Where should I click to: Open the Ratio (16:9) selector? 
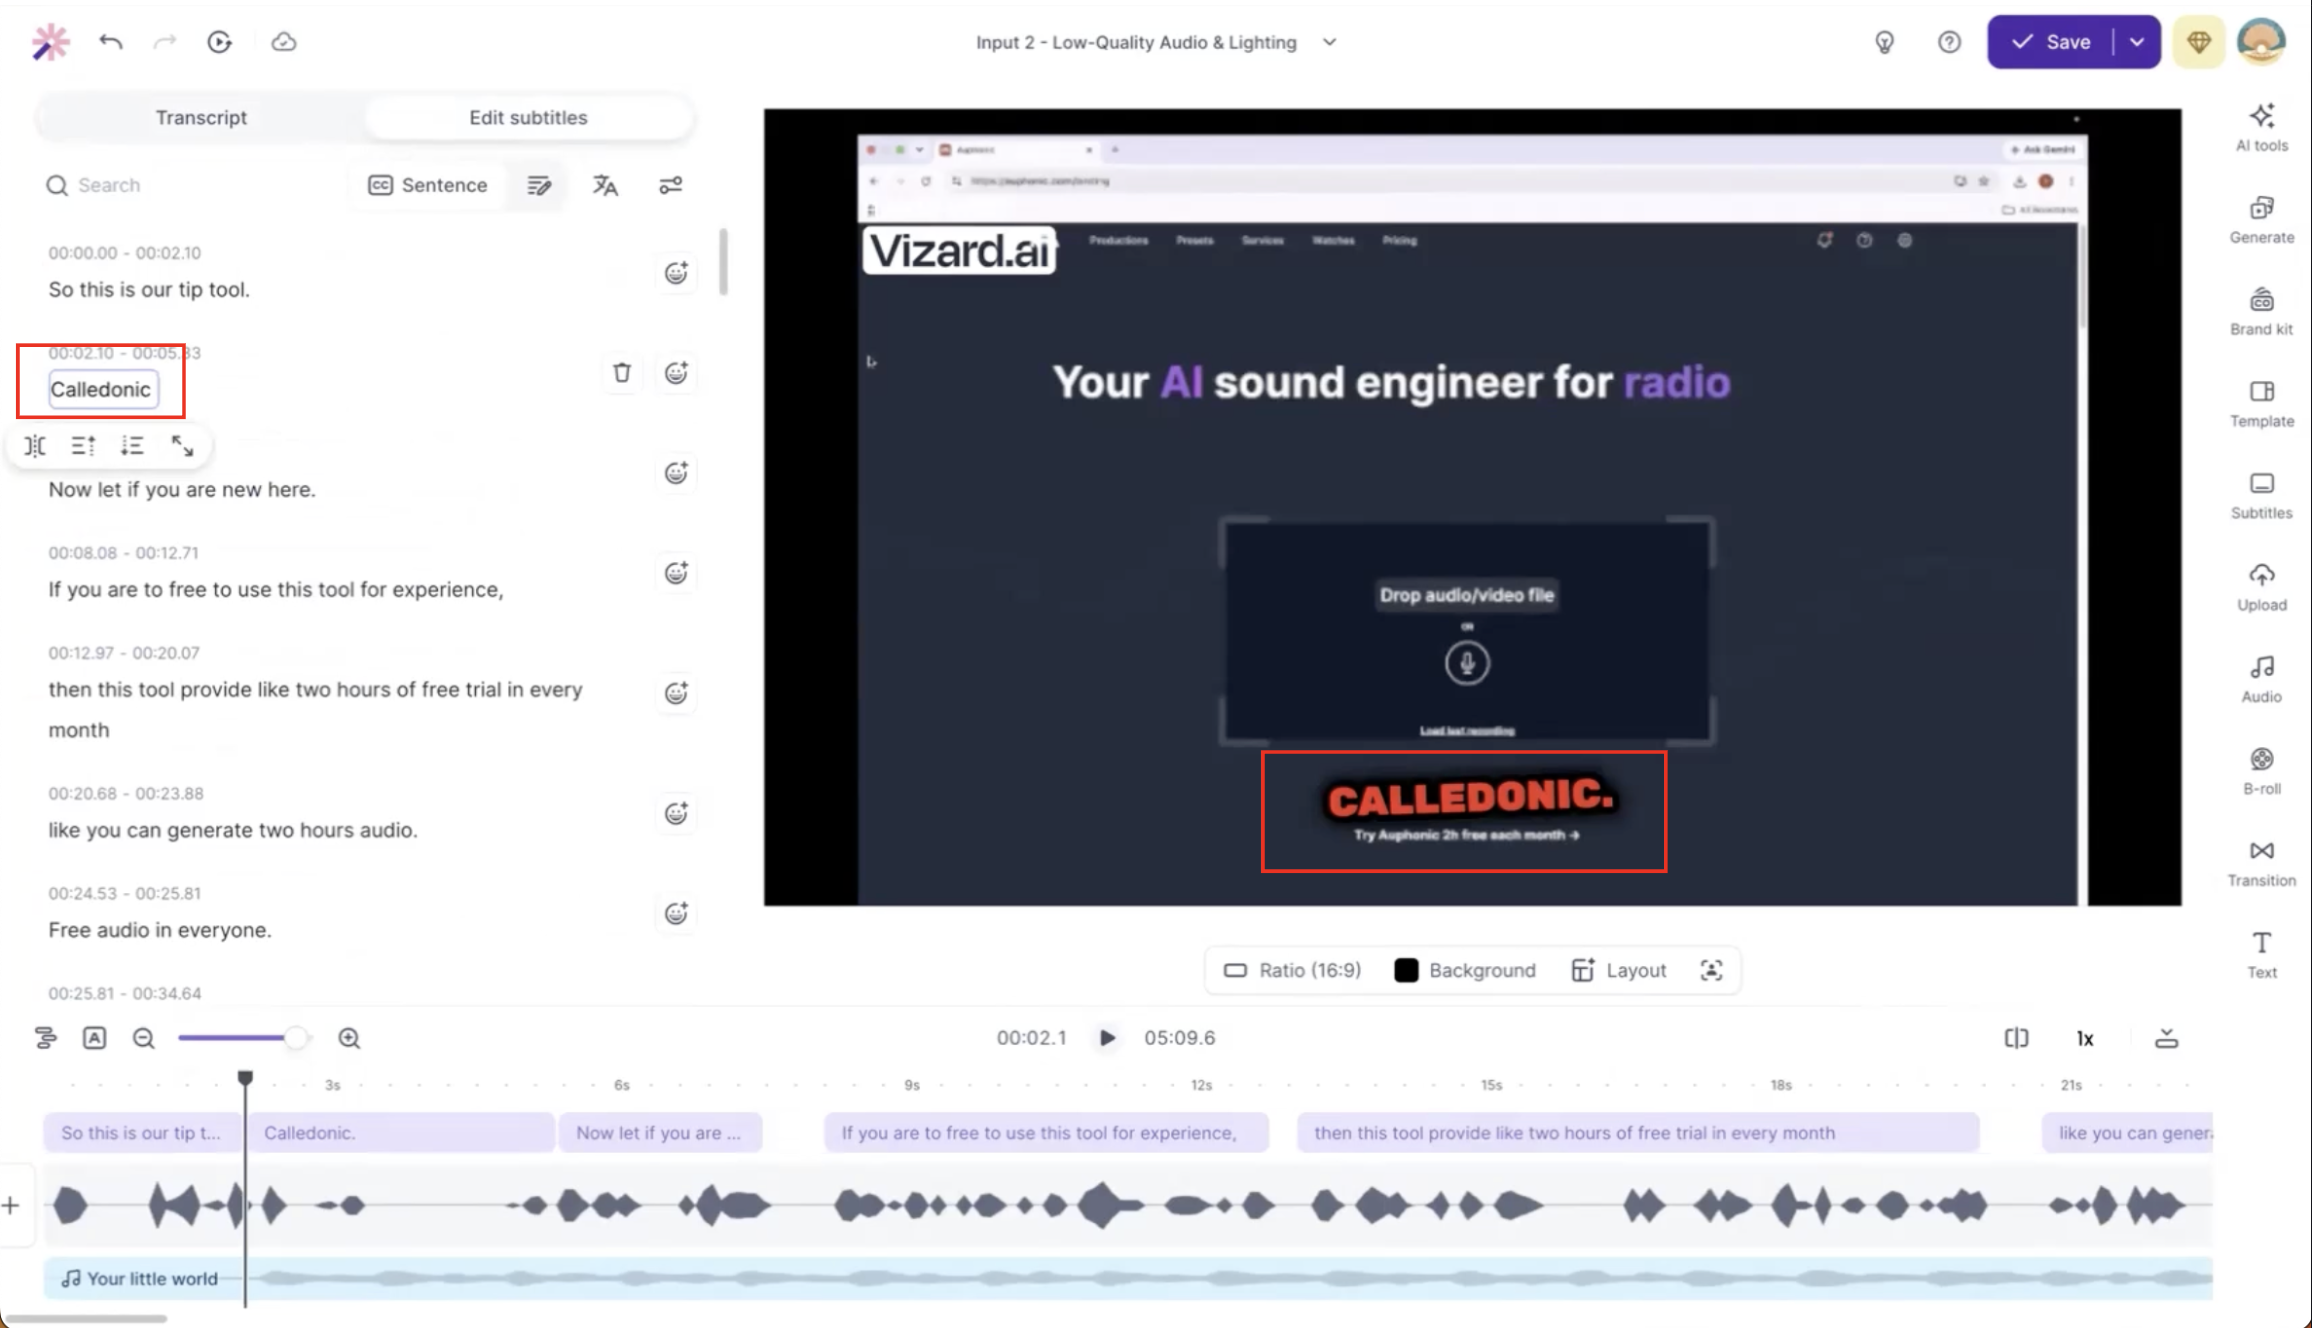tap(1292, 970)
